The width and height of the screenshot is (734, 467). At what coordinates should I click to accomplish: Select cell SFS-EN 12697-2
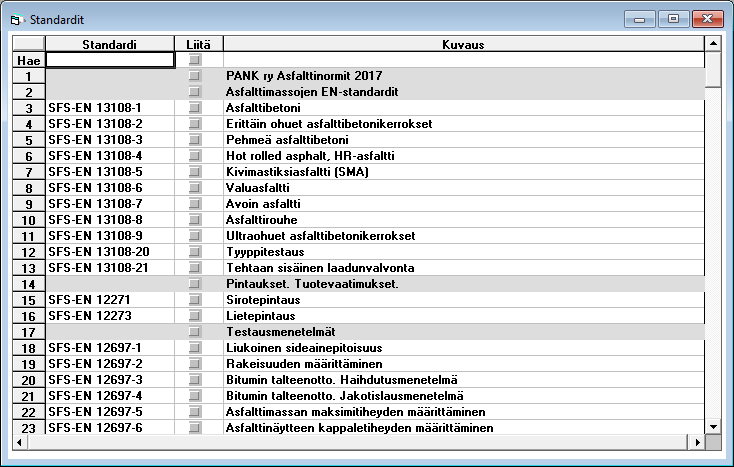coord(110,364)
